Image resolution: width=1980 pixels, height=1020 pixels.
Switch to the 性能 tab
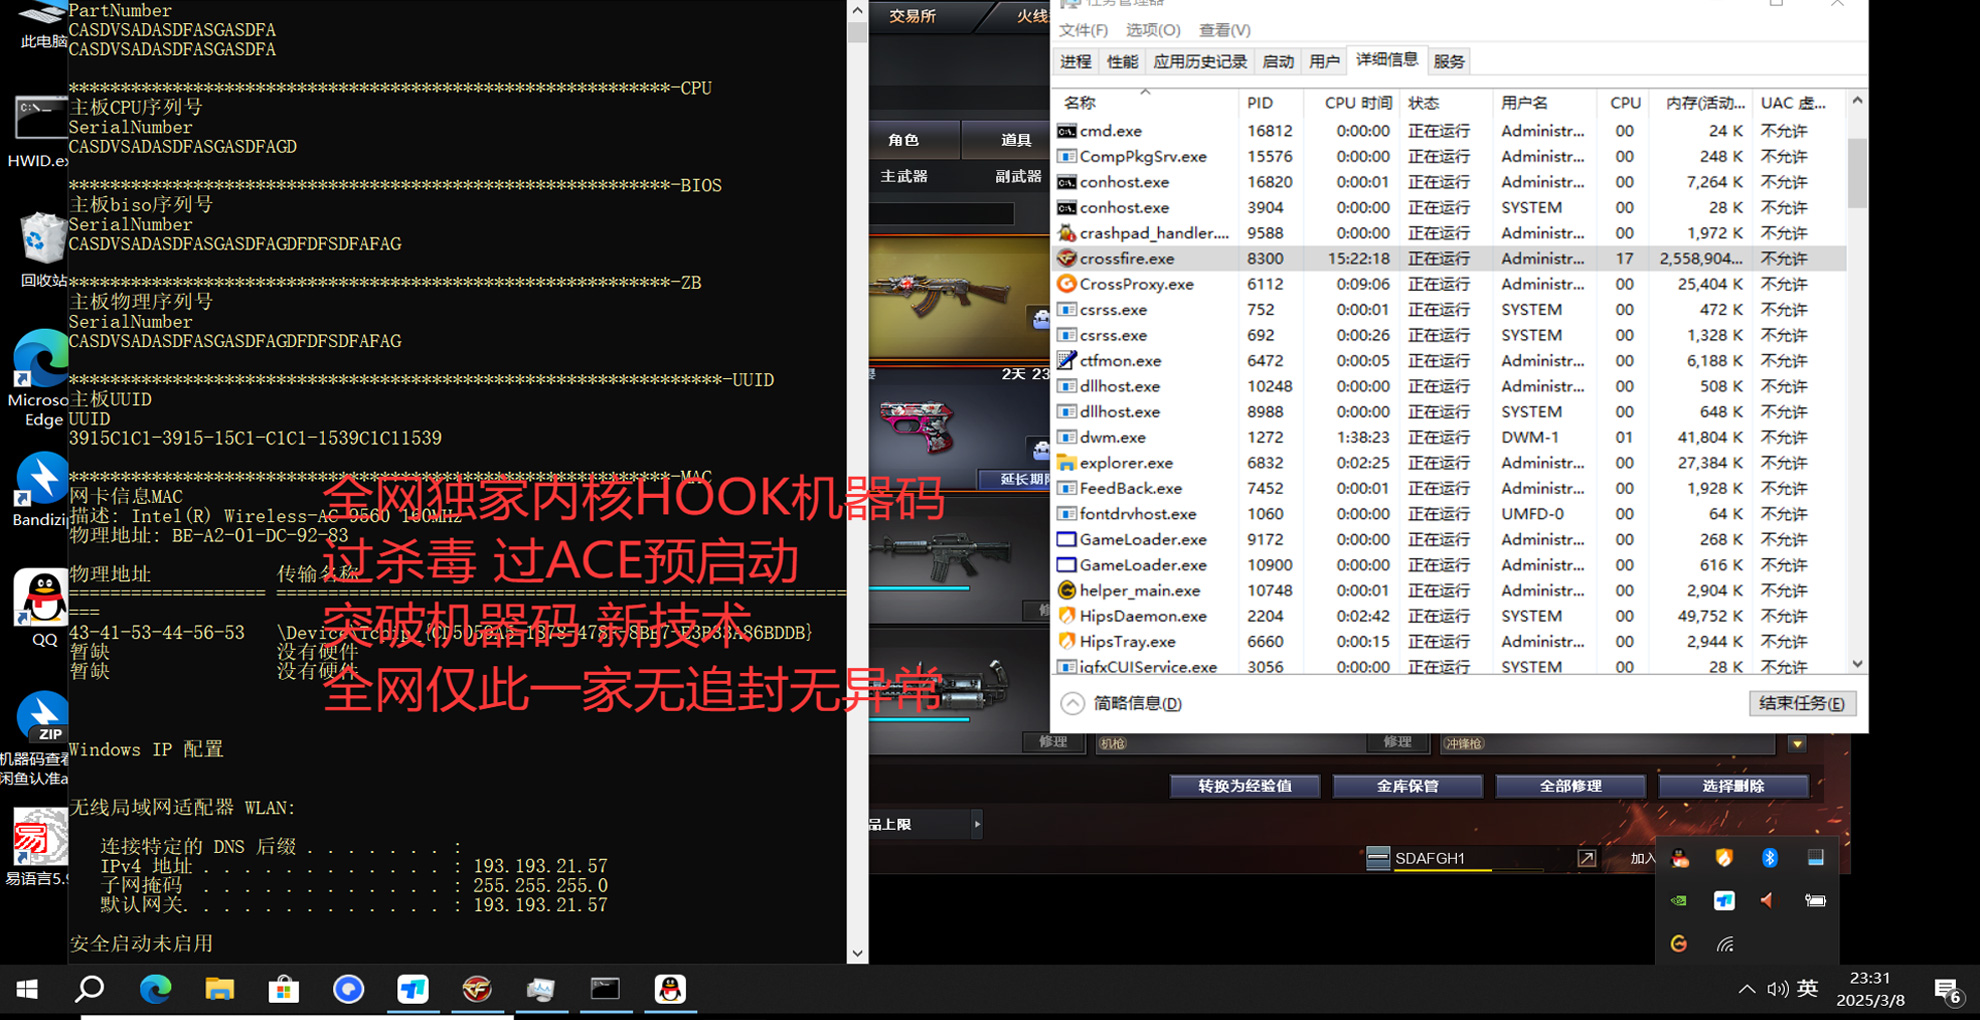point(1122,62)
